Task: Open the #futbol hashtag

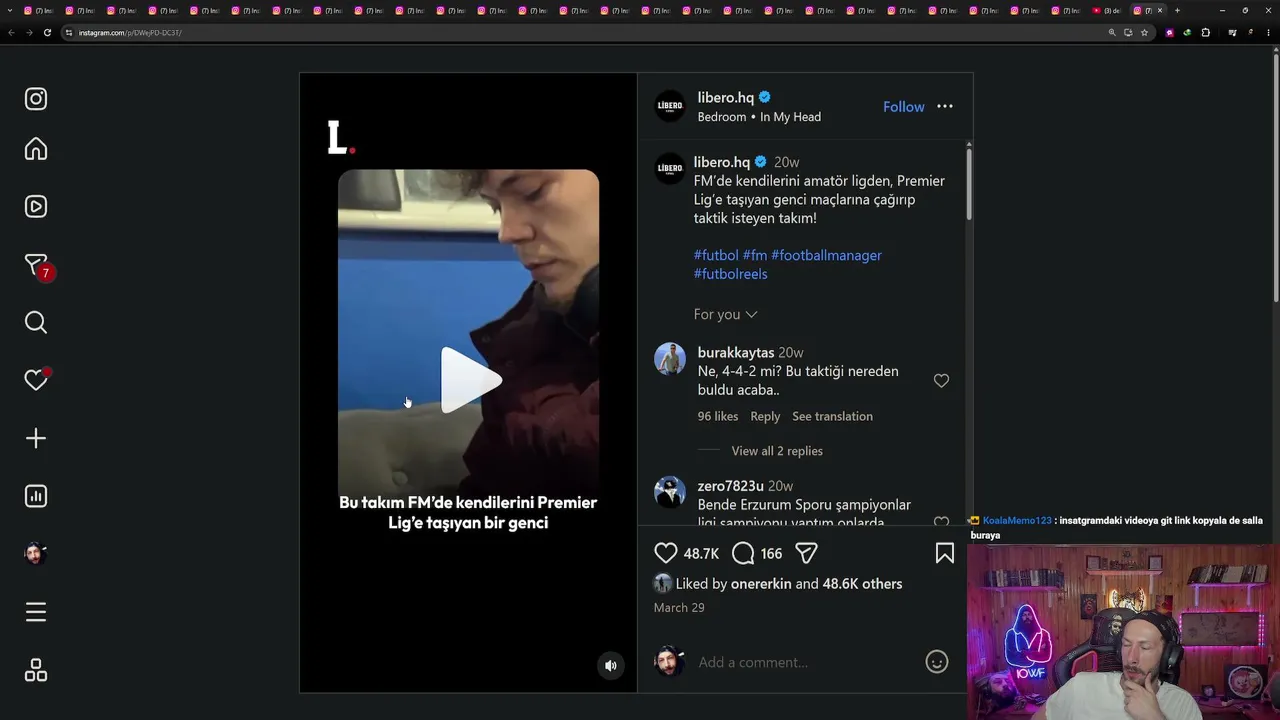Action: click(x=716, y=255)
